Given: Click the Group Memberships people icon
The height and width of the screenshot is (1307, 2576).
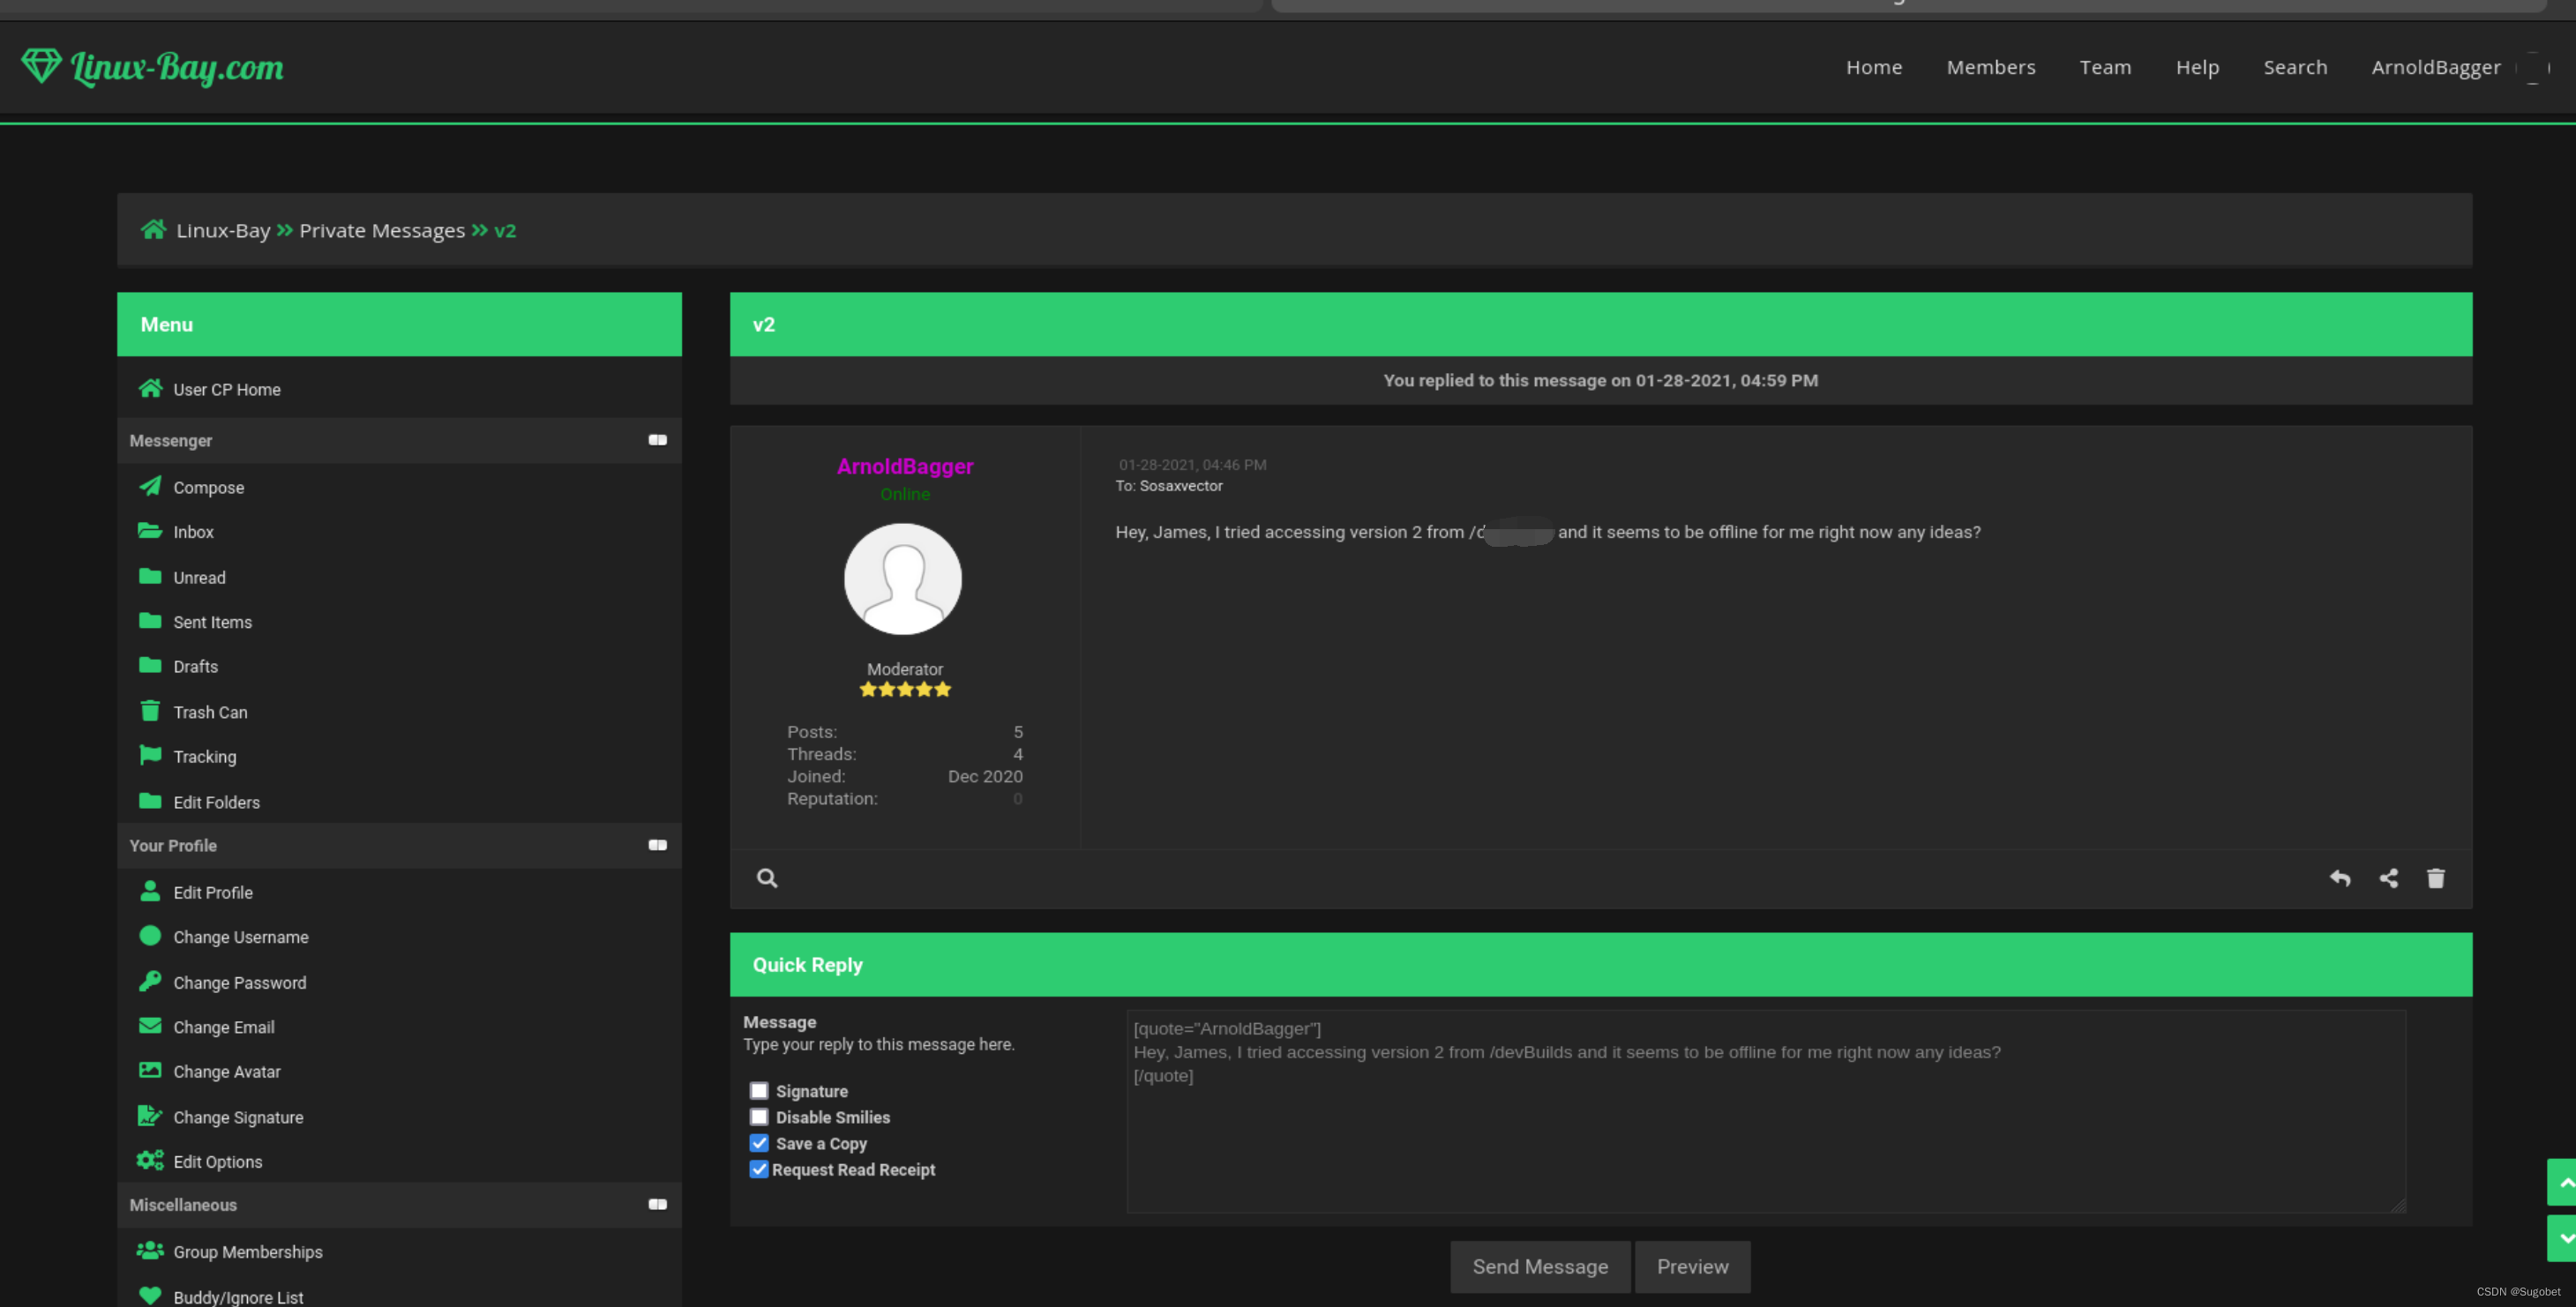Looking at the screenshot, I should point(150,1250).
